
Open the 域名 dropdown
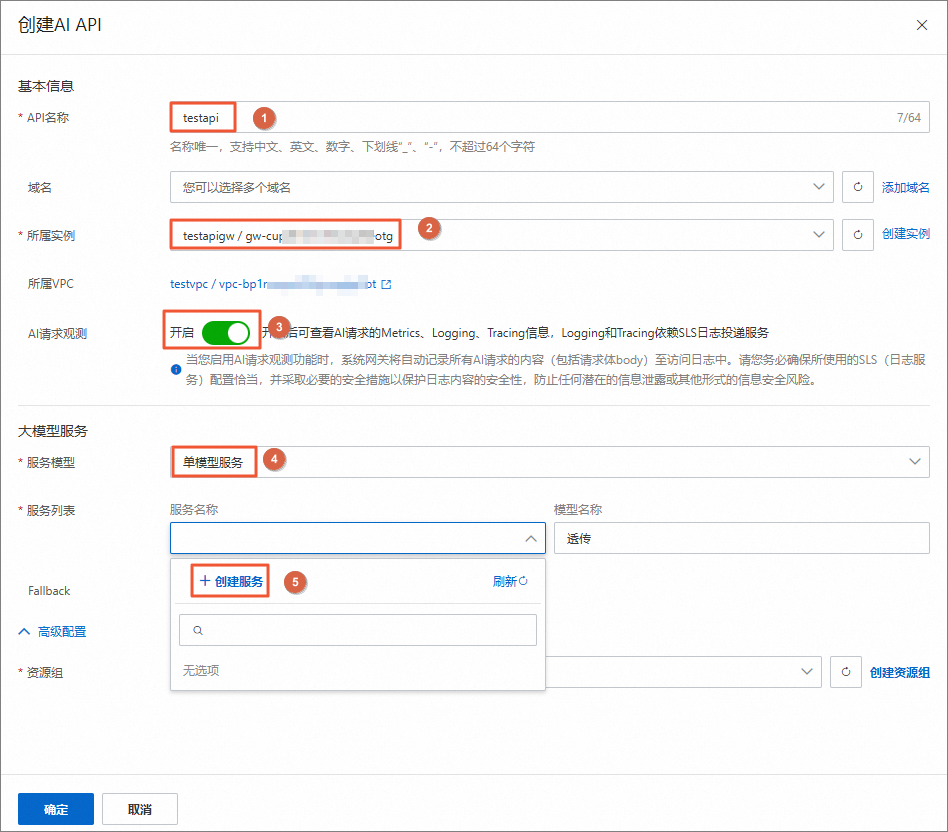(501, 187)
